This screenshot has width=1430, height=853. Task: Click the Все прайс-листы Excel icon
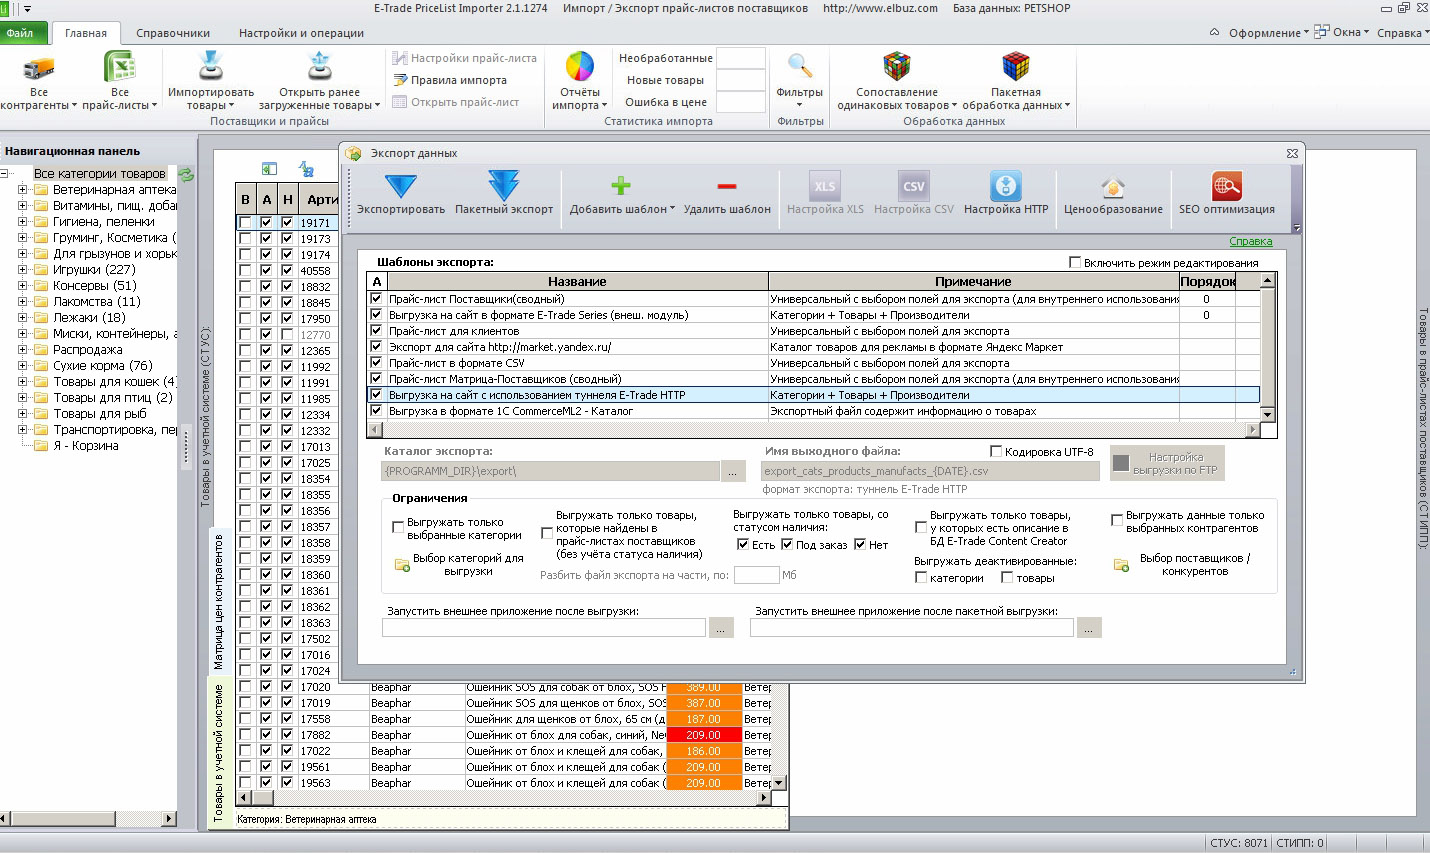120,67
